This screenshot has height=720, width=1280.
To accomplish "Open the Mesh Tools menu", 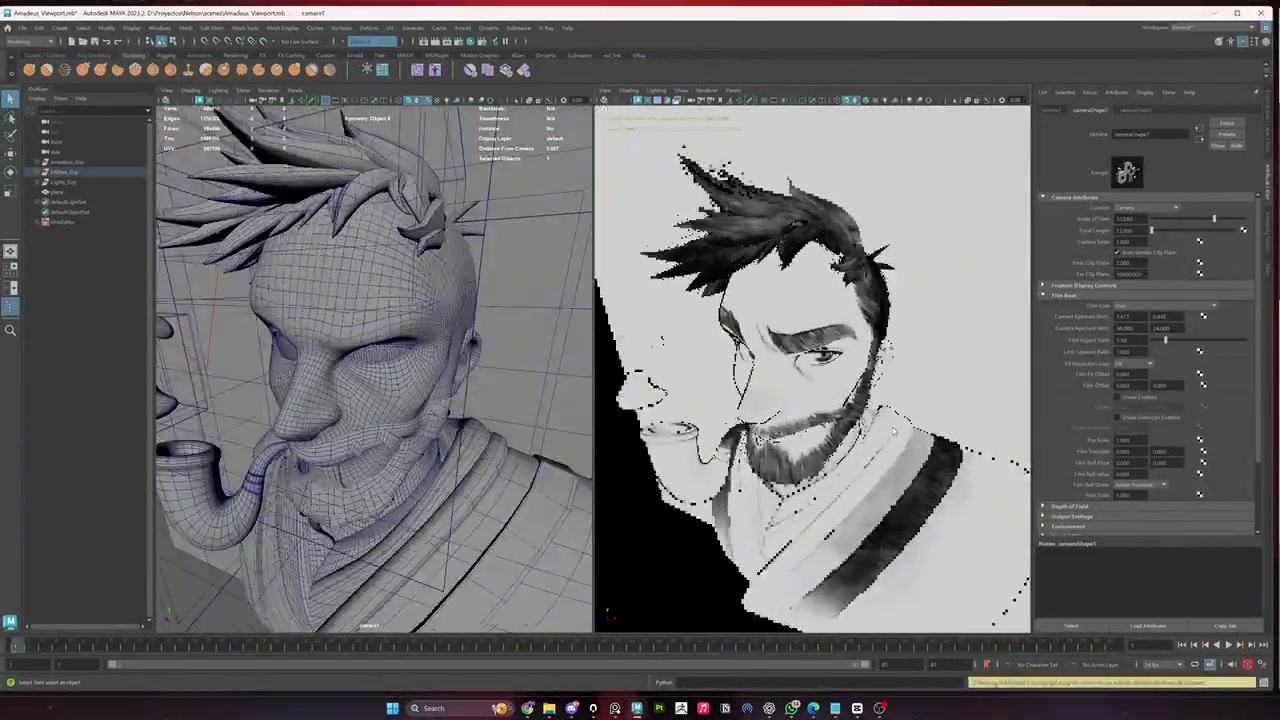I will coord(246,27).
